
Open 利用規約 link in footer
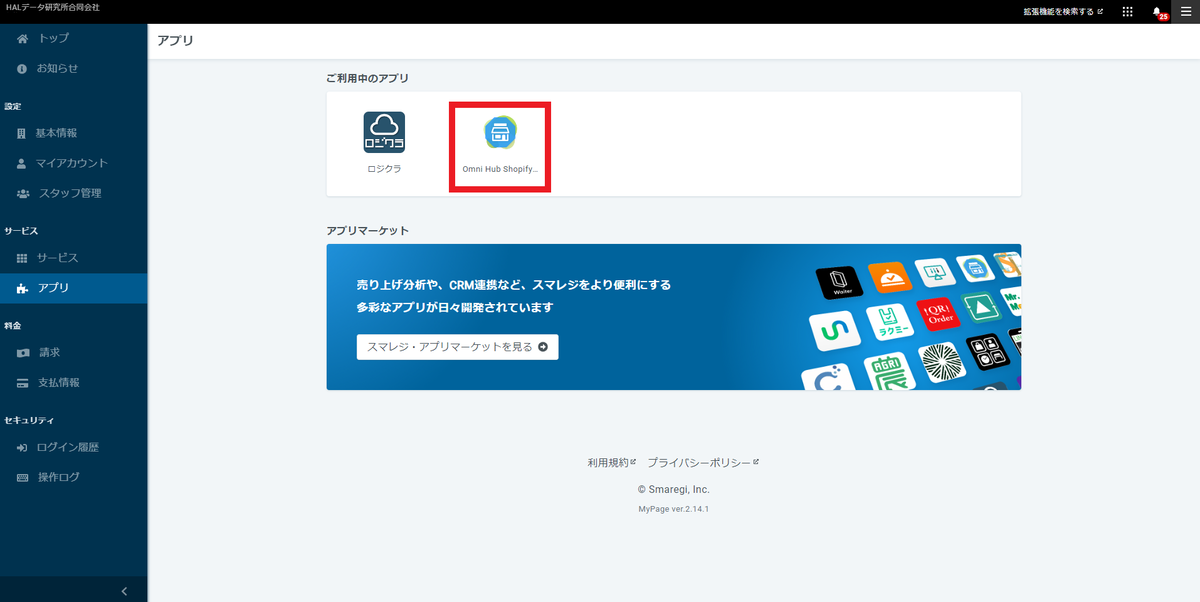coord(612,463)
